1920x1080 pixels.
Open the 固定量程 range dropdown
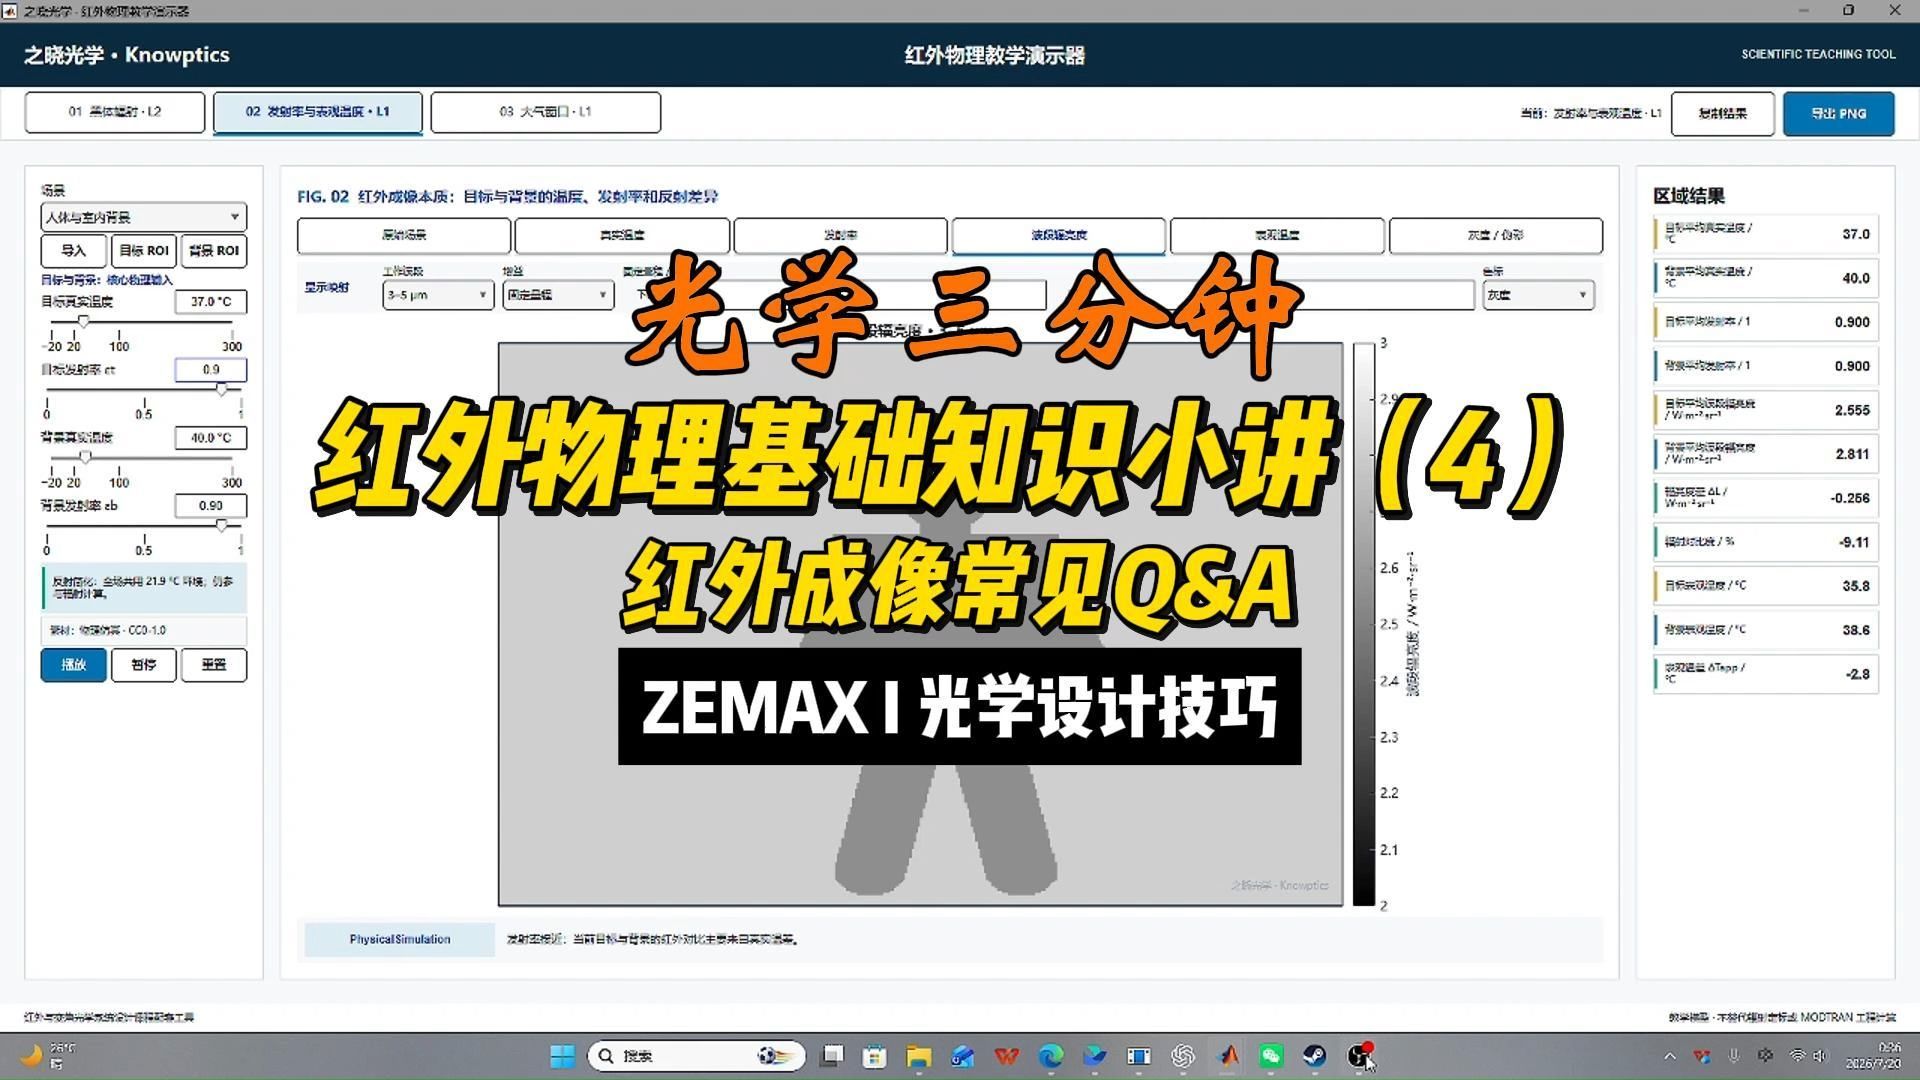558,295
